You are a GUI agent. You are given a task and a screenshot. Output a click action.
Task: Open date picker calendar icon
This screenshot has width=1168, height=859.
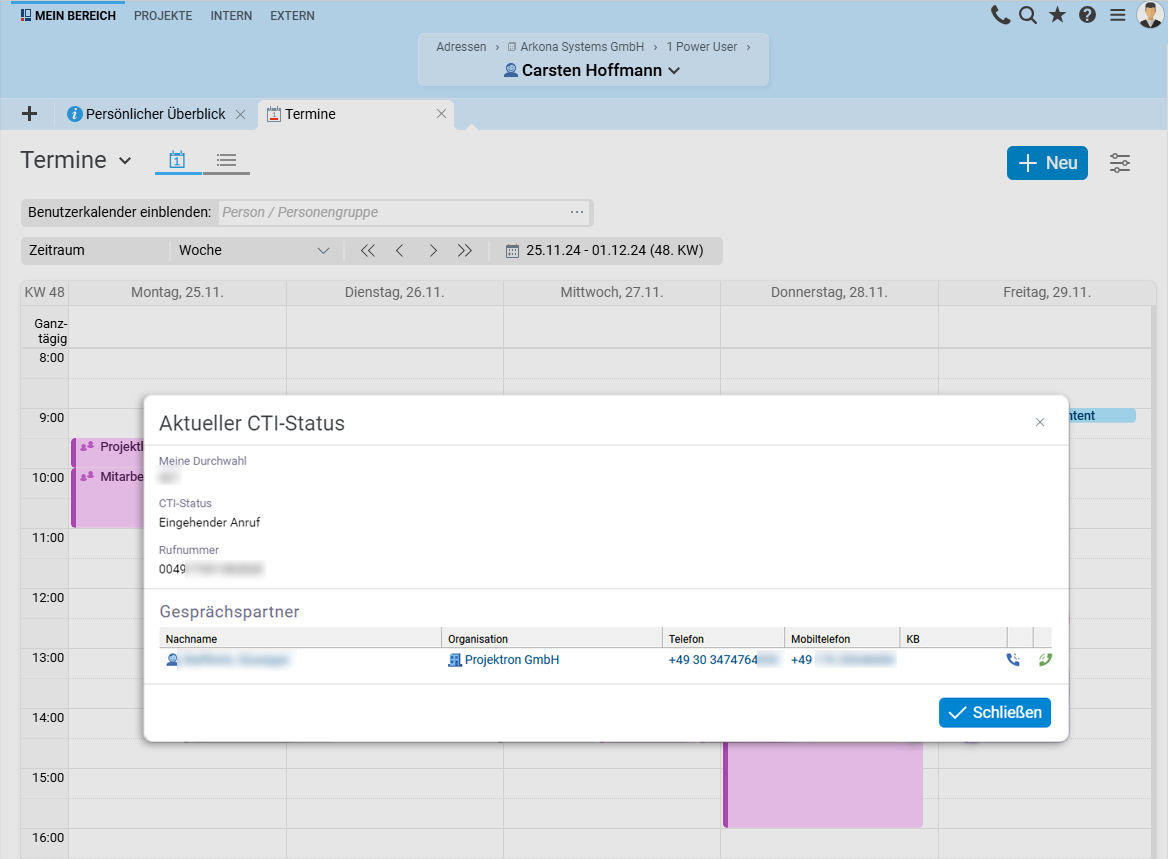tap(512, 251)
